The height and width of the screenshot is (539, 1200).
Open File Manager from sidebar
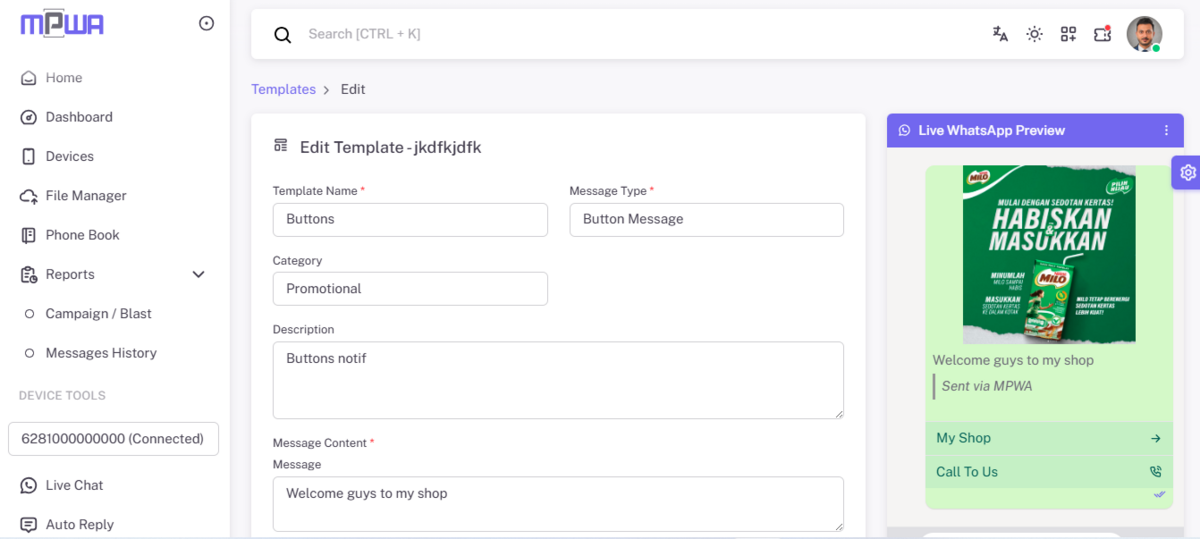[86, 196]
